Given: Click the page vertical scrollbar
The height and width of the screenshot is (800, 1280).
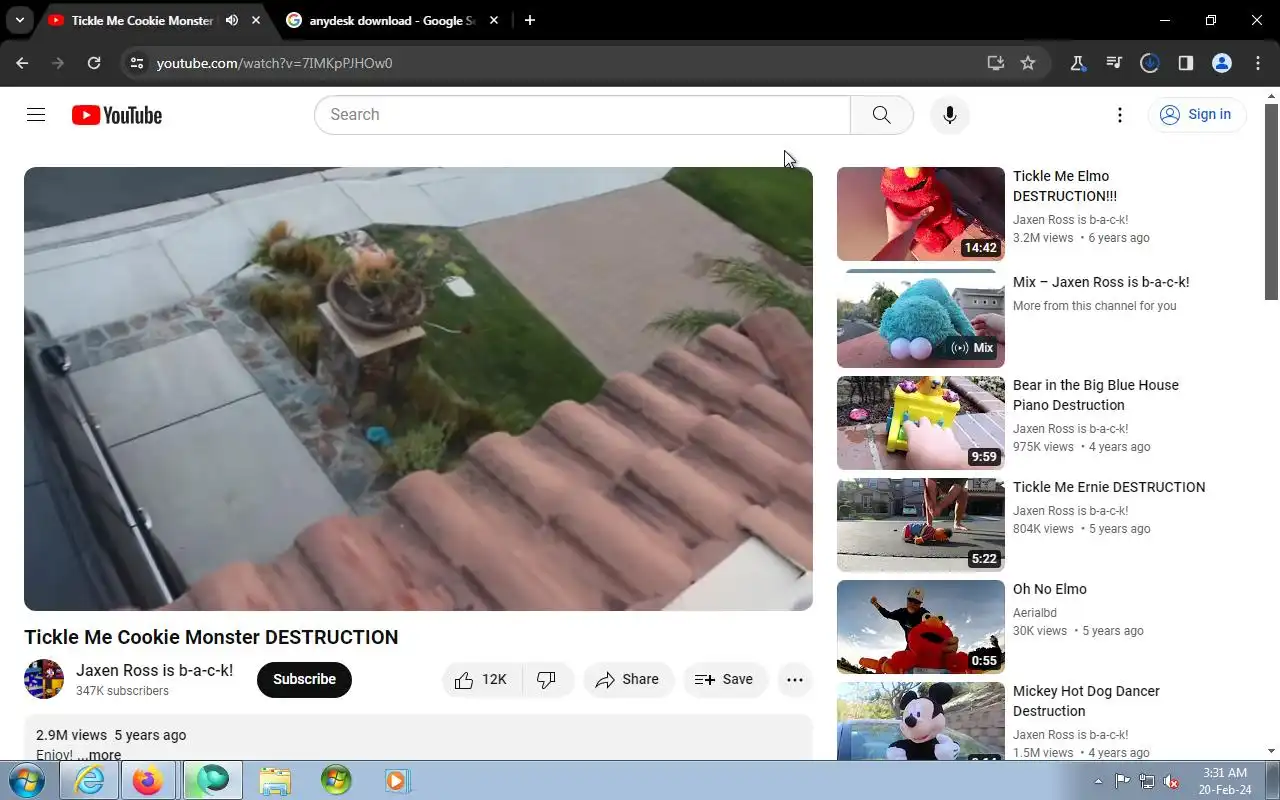Looking at the screenshot, I should tap(1272, 204).
